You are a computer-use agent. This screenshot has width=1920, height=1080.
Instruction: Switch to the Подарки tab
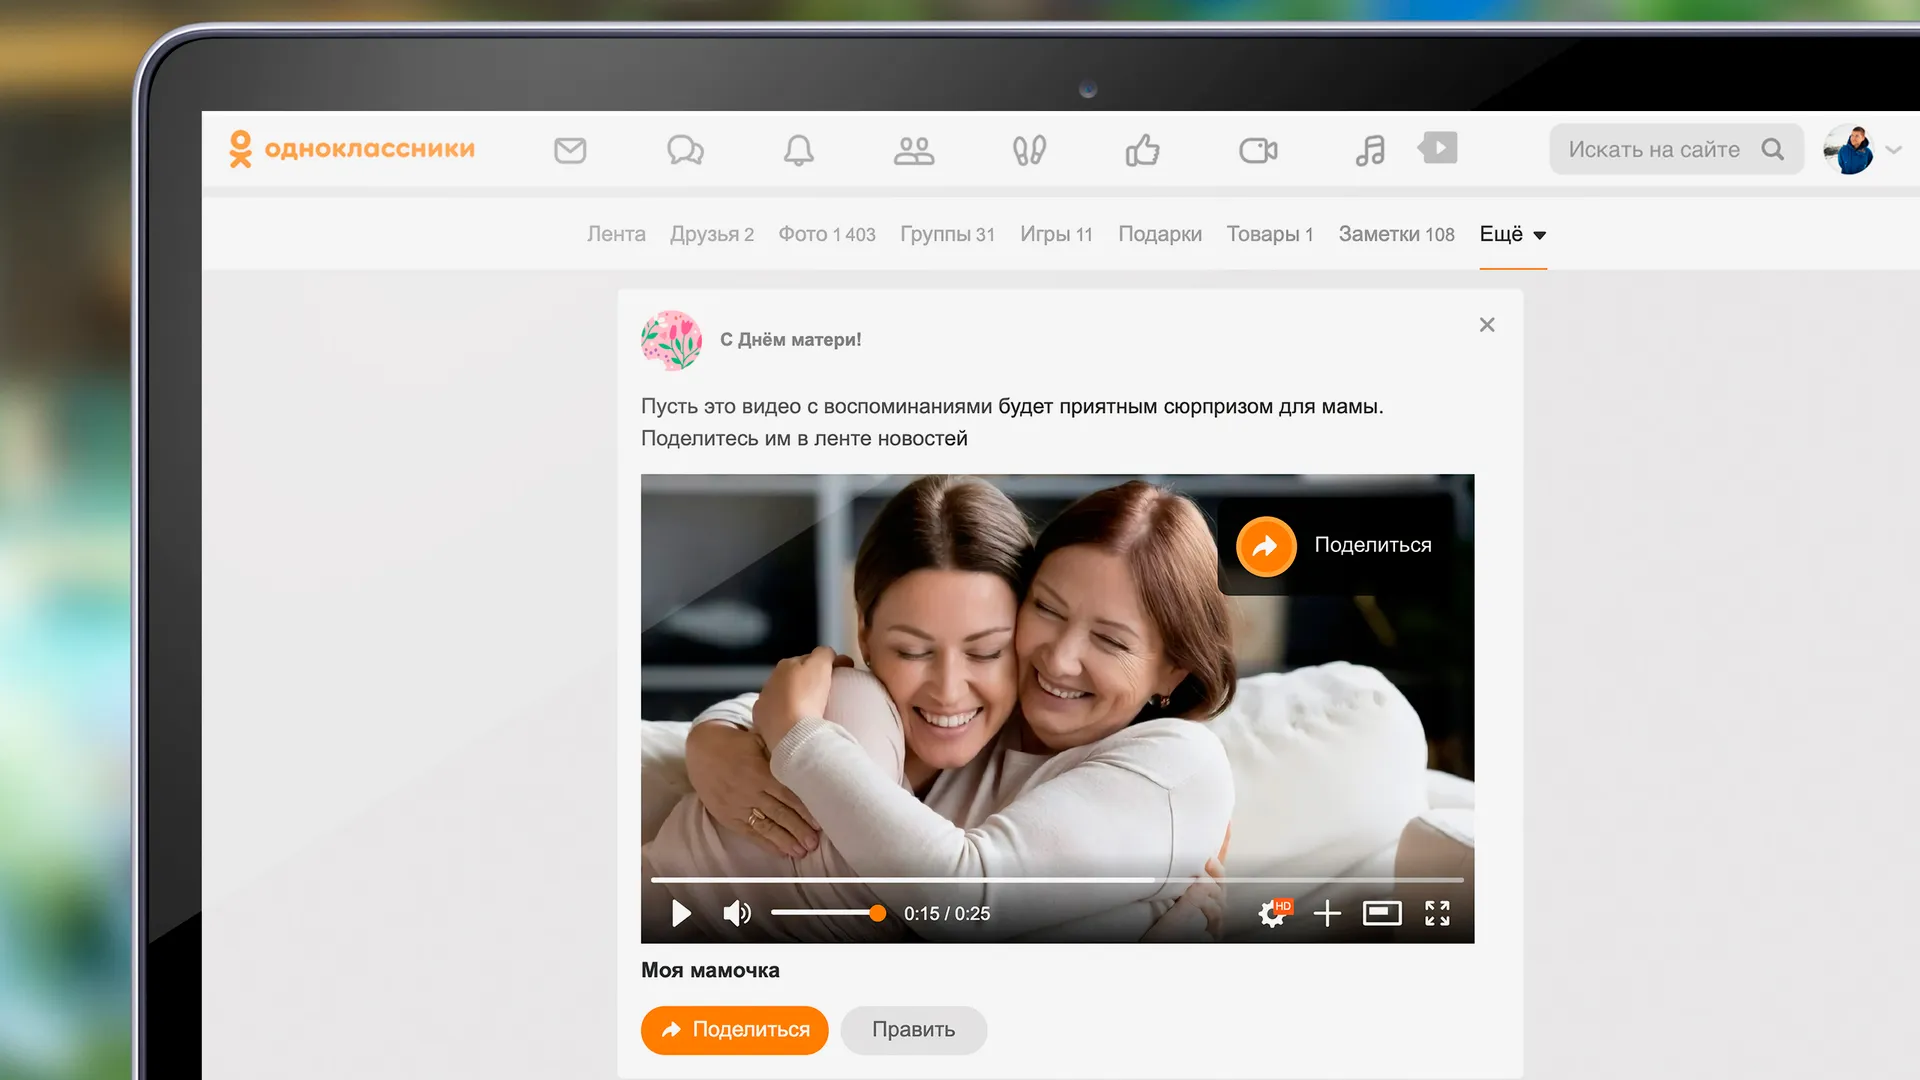(x=1160, y=234)
